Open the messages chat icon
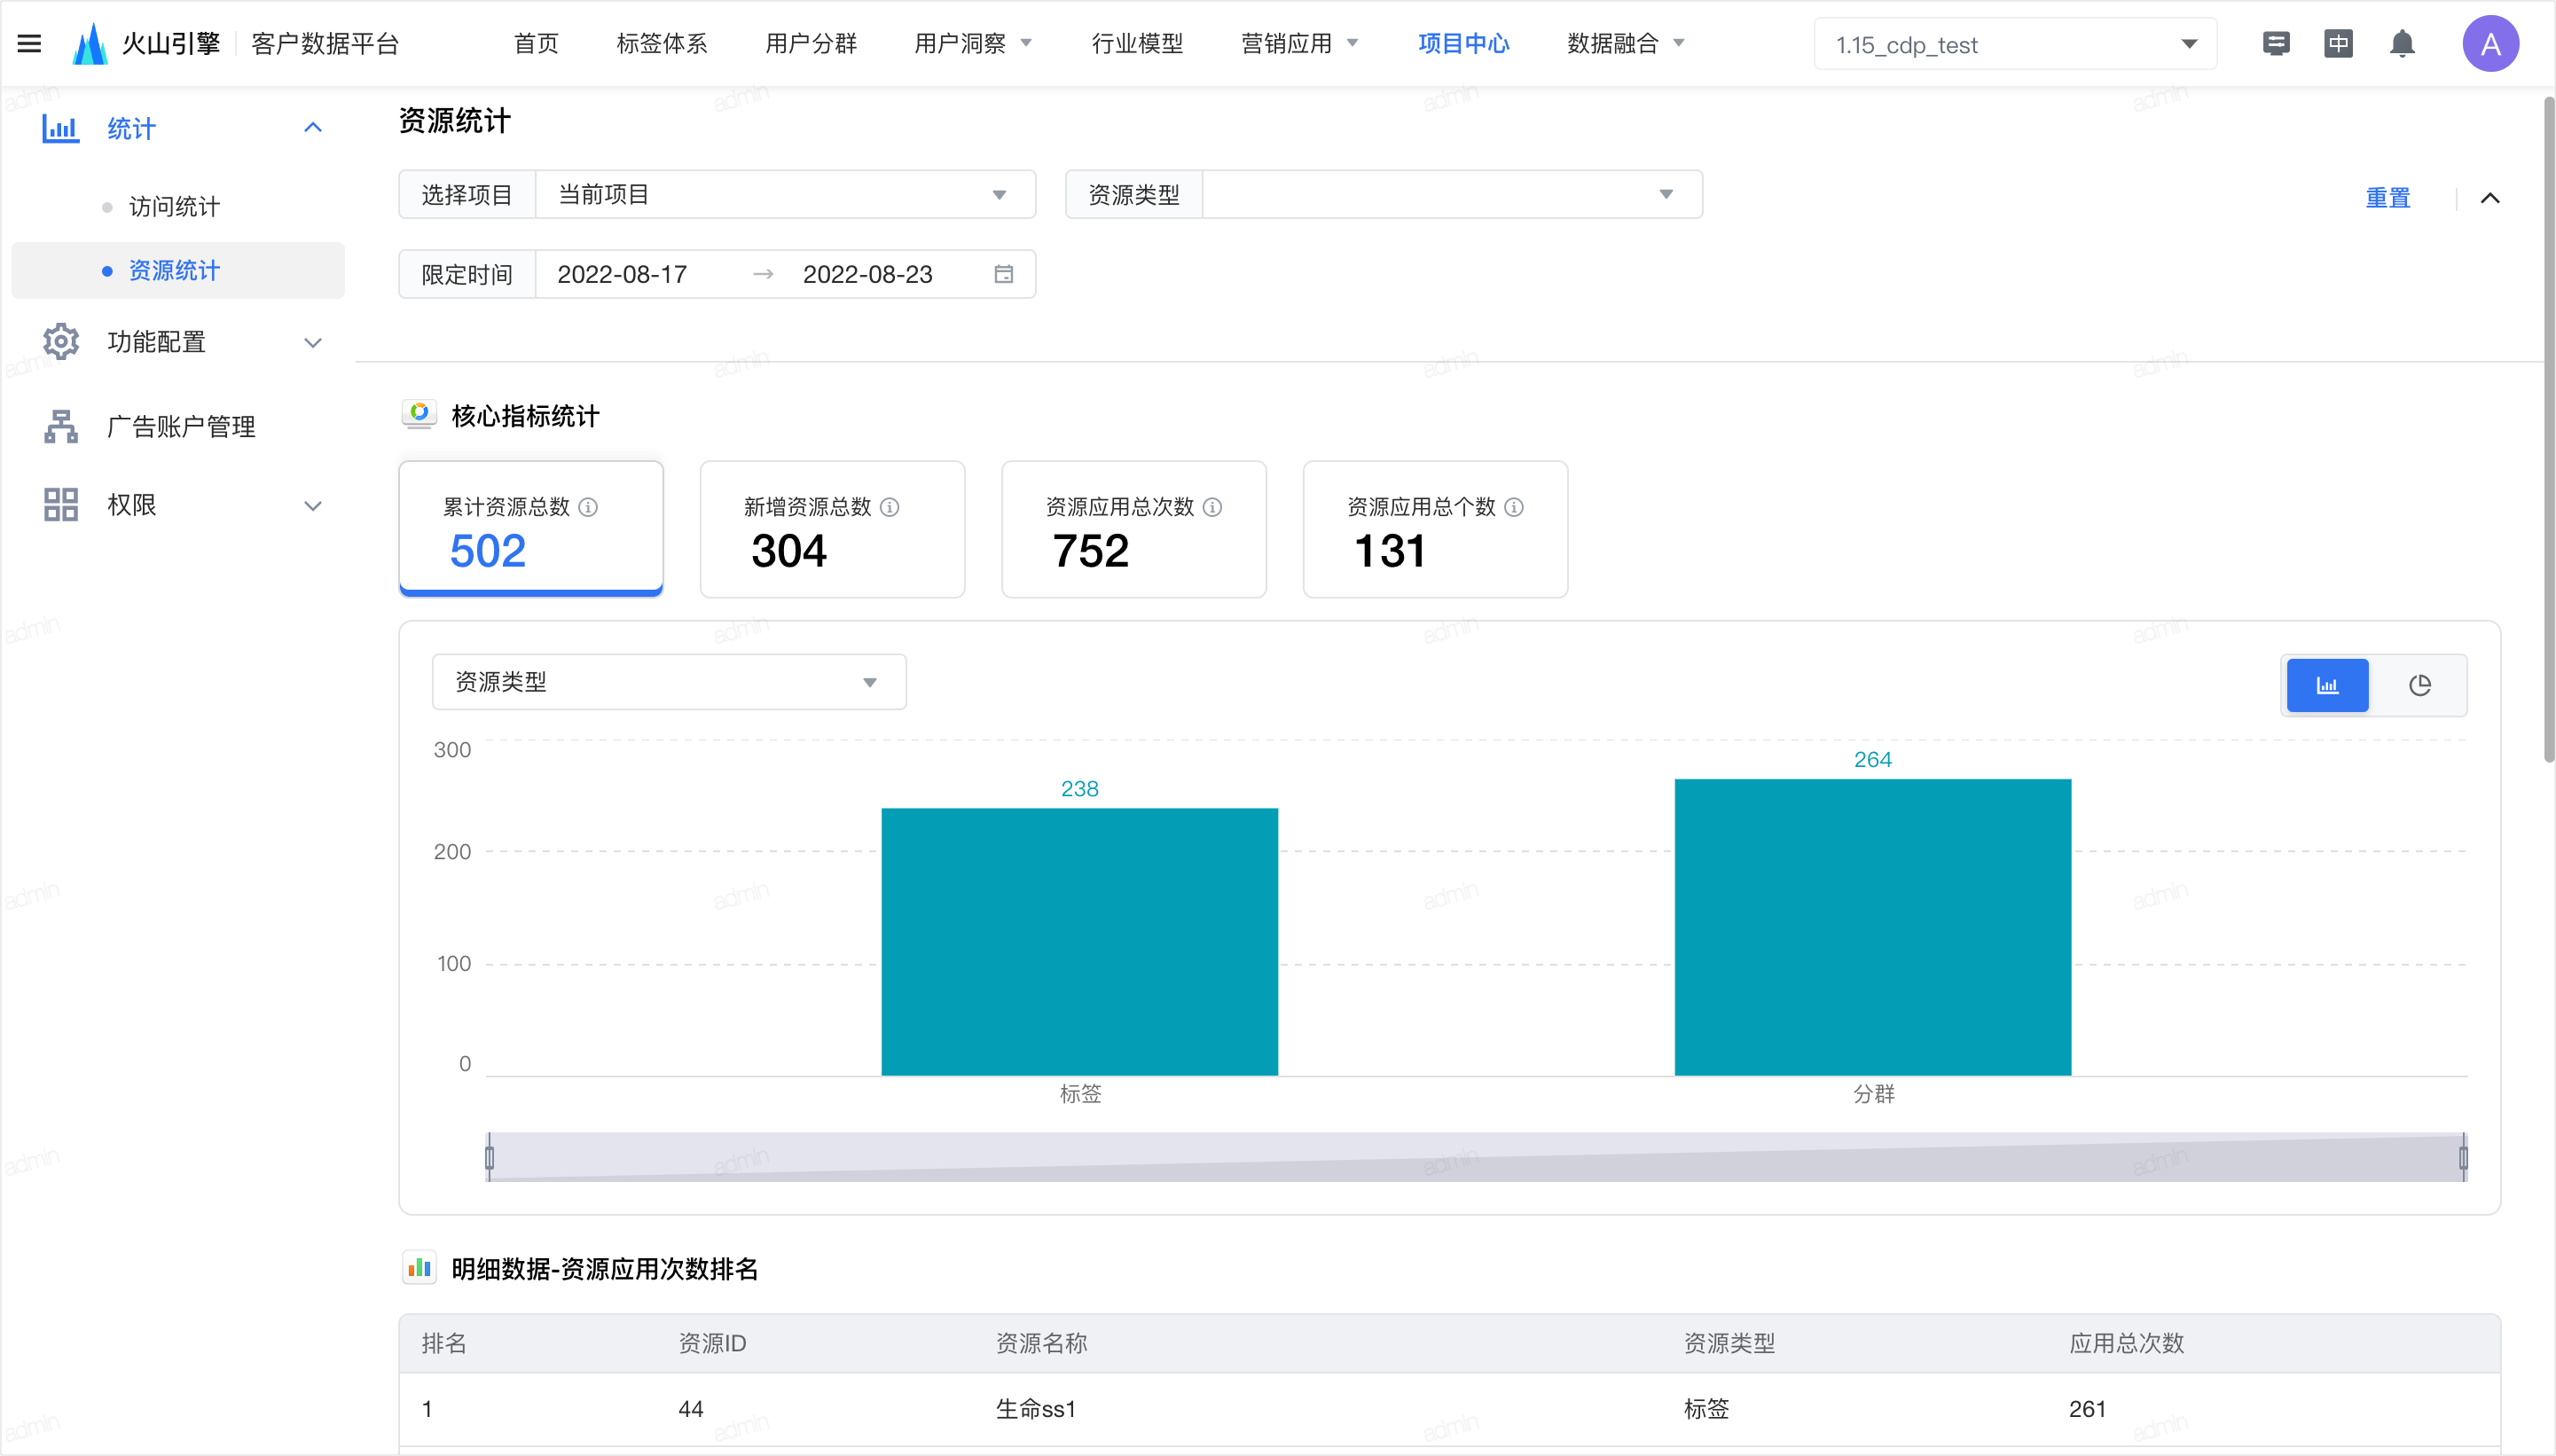The width and height of the screenshot is (2556, 1456). [x=2276, y=43]
